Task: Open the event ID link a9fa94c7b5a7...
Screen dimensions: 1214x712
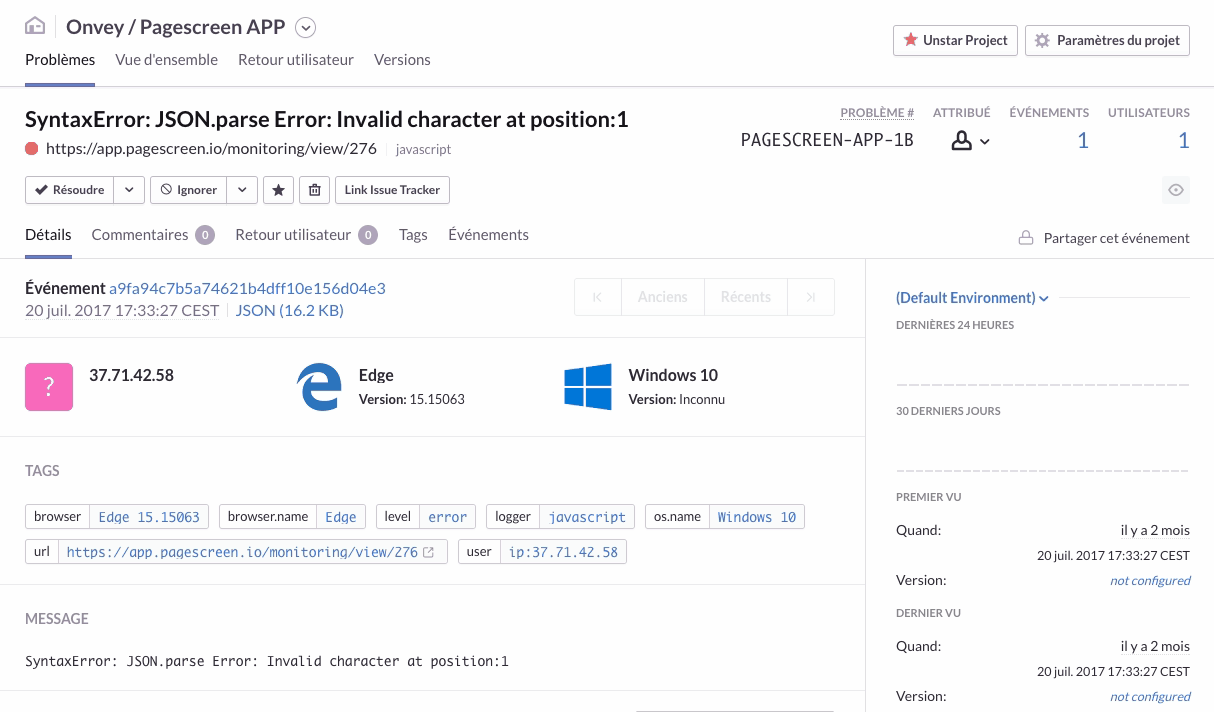Action: tap(247, 288)
